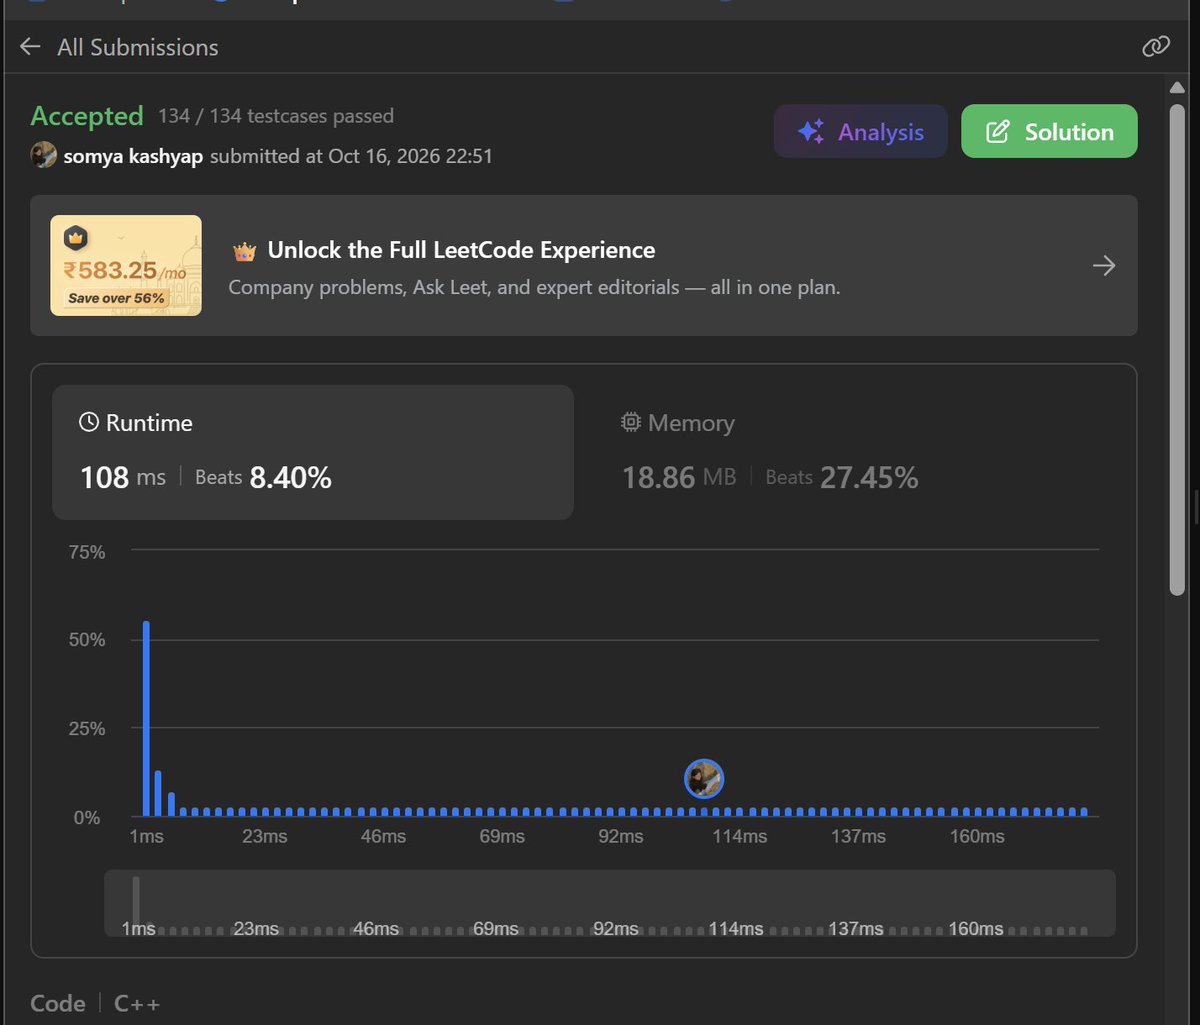This screenshot has height=1025, width=1200.
Task: Follow the arrow on the premium banner
Action: click(1104, 266)
